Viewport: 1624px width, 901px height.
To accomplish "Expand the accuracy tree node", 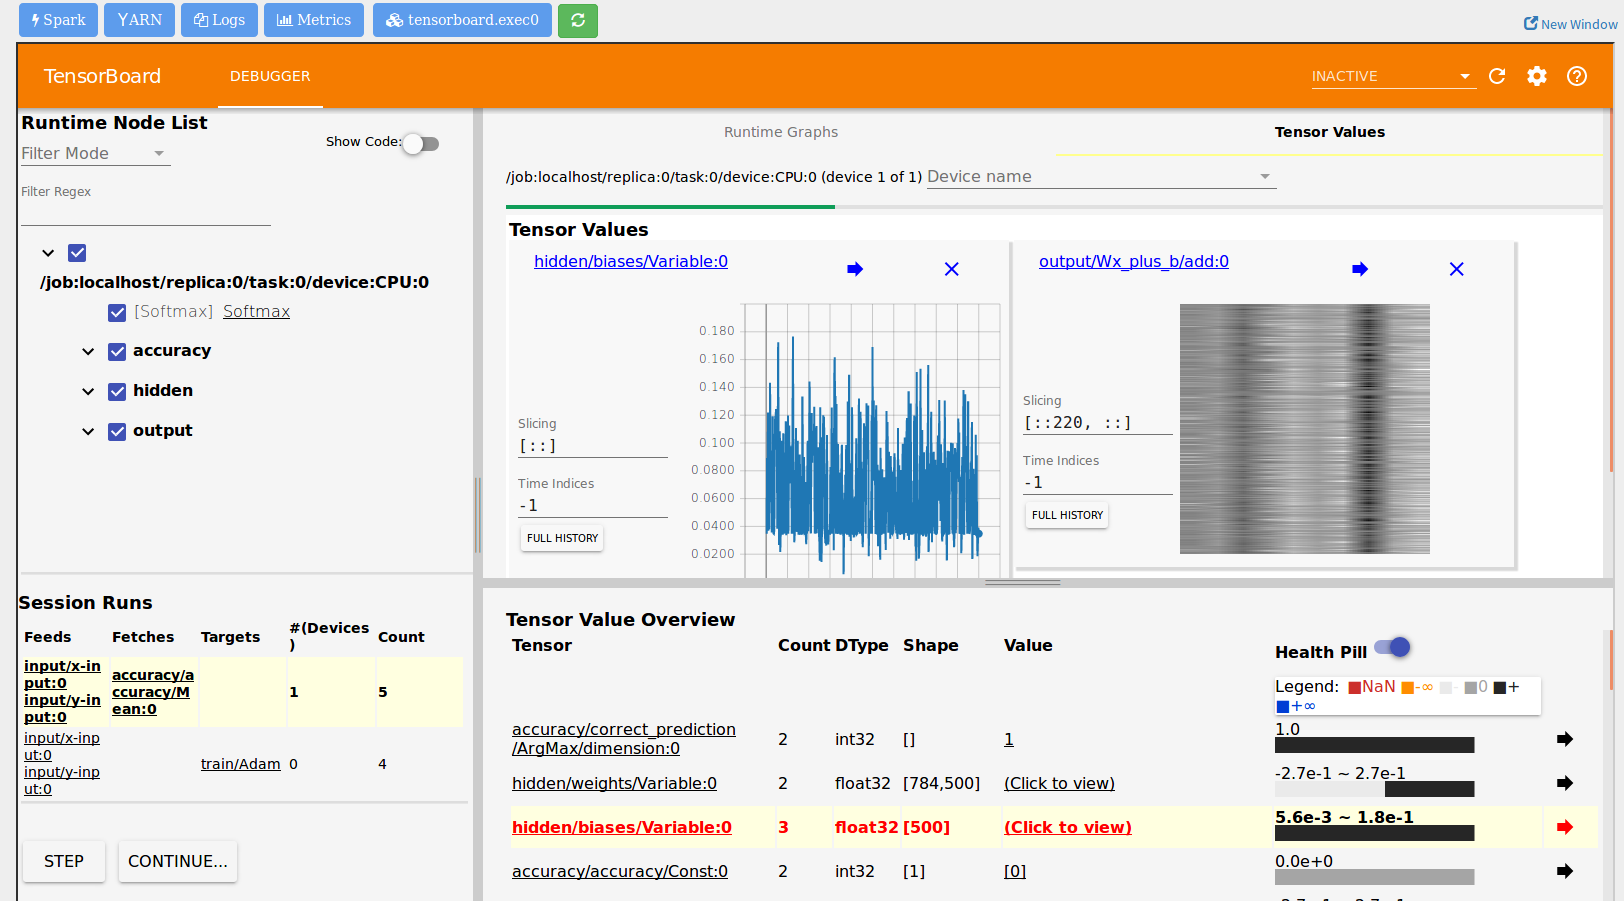I will pyautogui.click(x=88, y=351).
